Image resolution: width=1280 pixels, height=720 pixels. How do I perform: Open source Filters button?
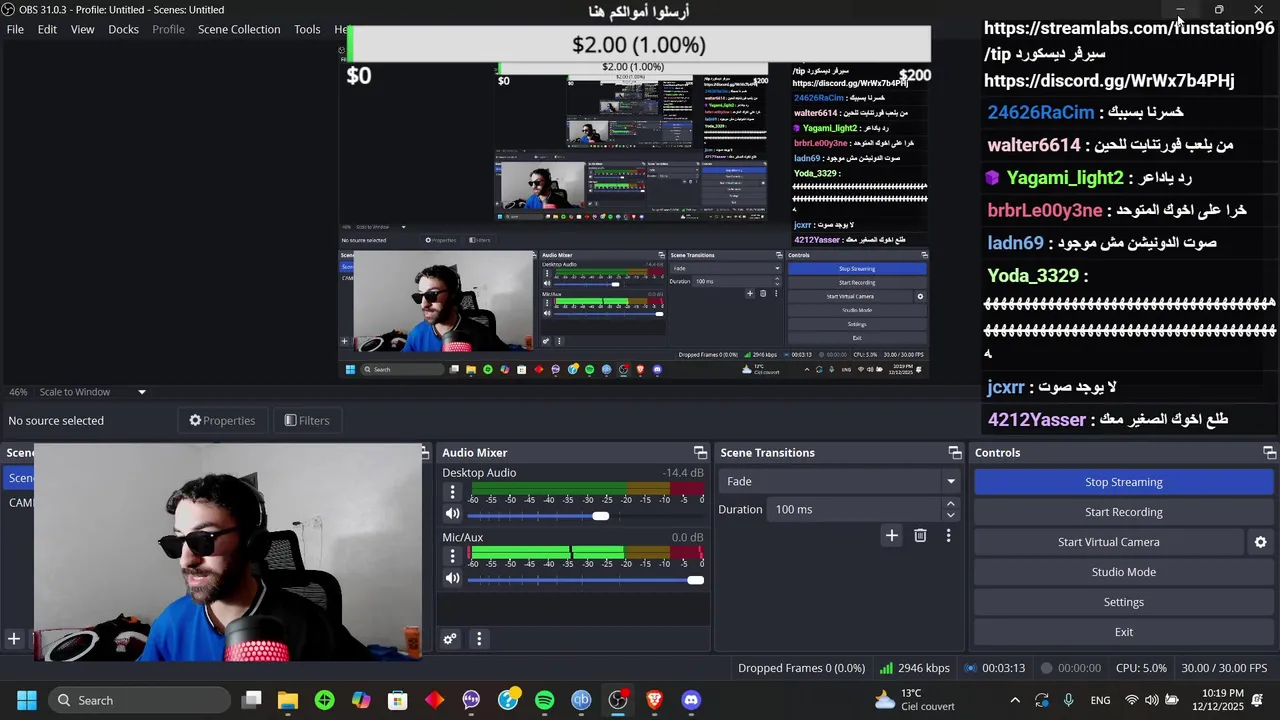[x=307, y=420]
